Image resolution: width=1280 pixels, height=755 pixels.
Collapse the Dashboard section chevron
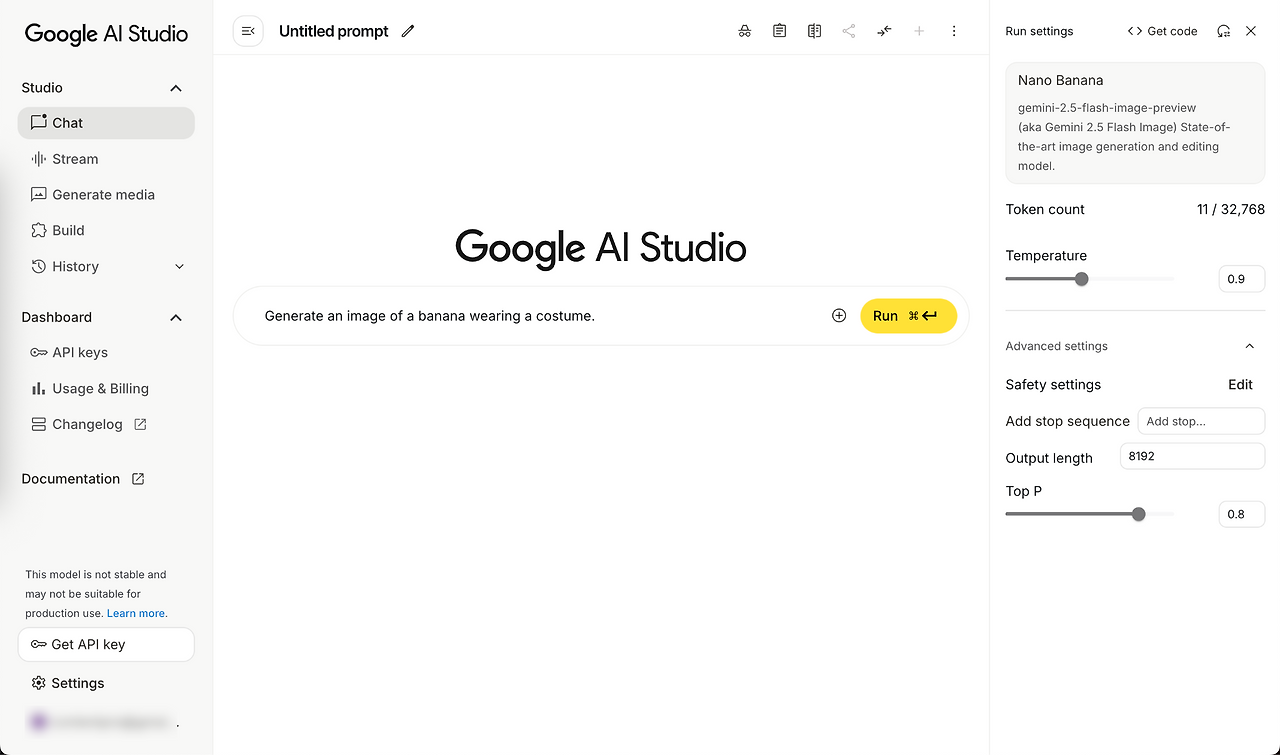tap(176, 317)
